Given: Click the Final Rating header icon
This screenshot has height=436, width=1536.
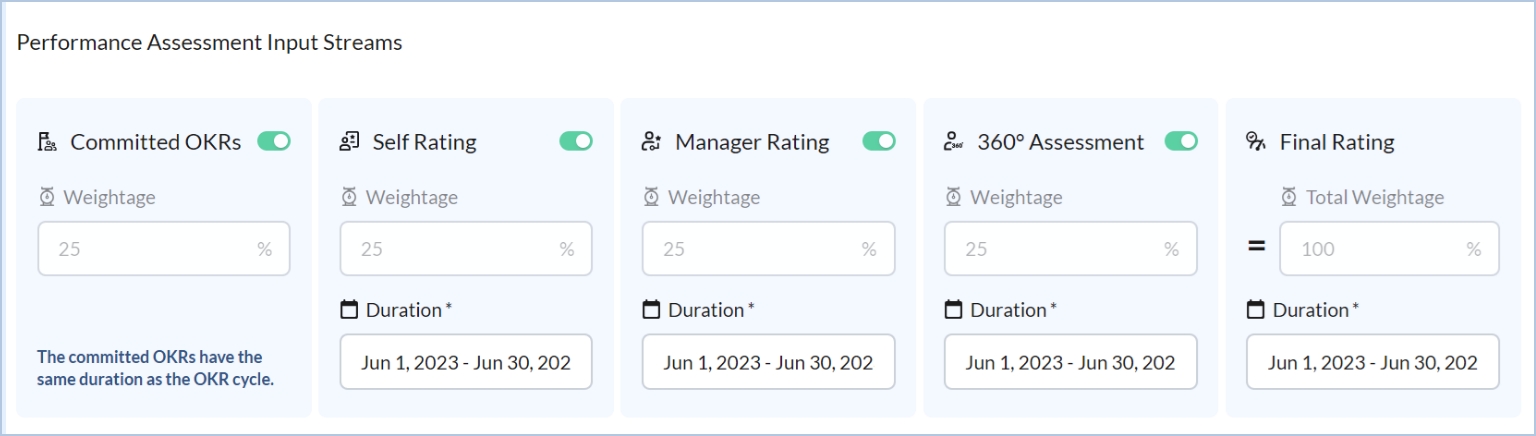Looking at the screenshot, I should pyautogui.click(x=1256, y=142).
